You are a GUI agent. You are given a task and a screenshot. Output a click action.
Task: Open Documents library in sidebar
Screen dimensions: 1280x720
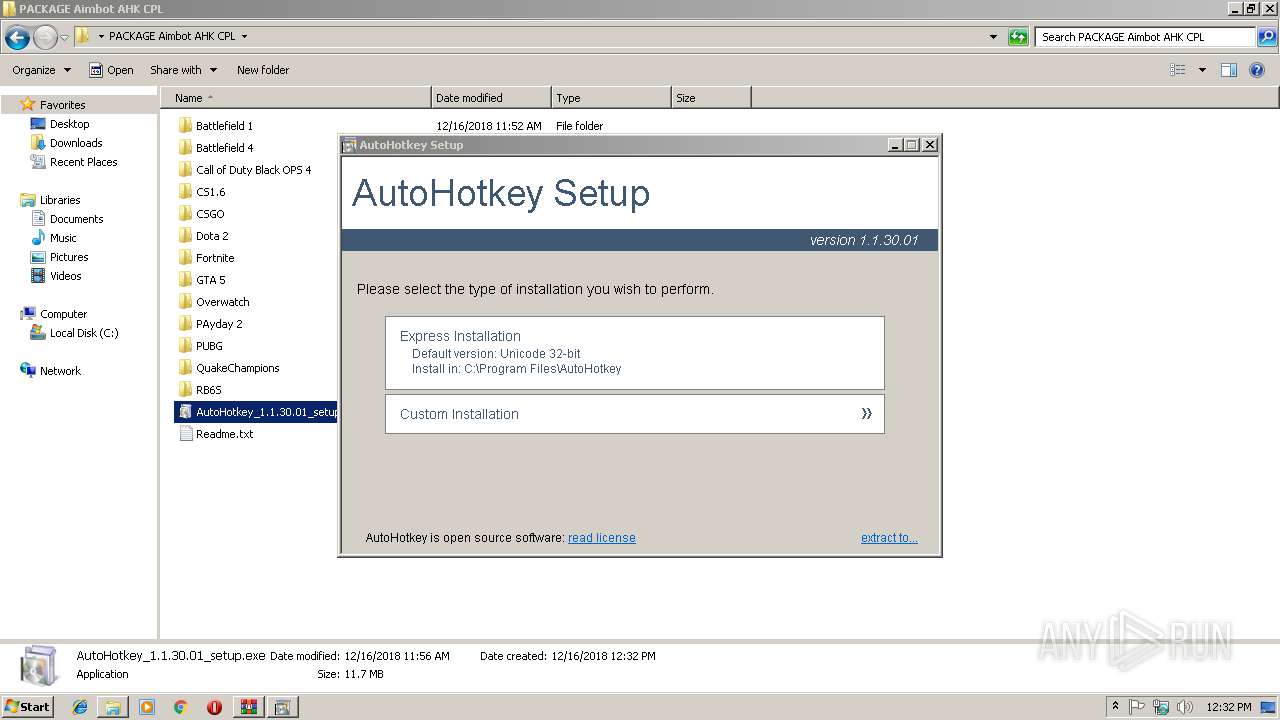[x=76, y=219]
